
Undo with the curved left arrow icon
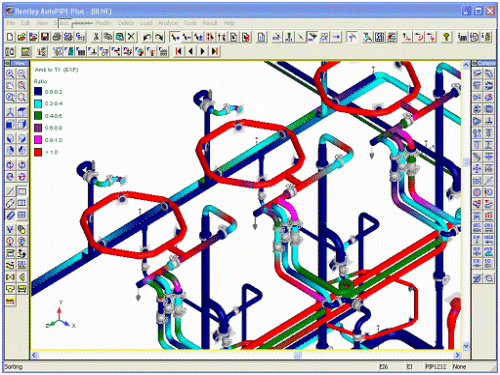147,37
